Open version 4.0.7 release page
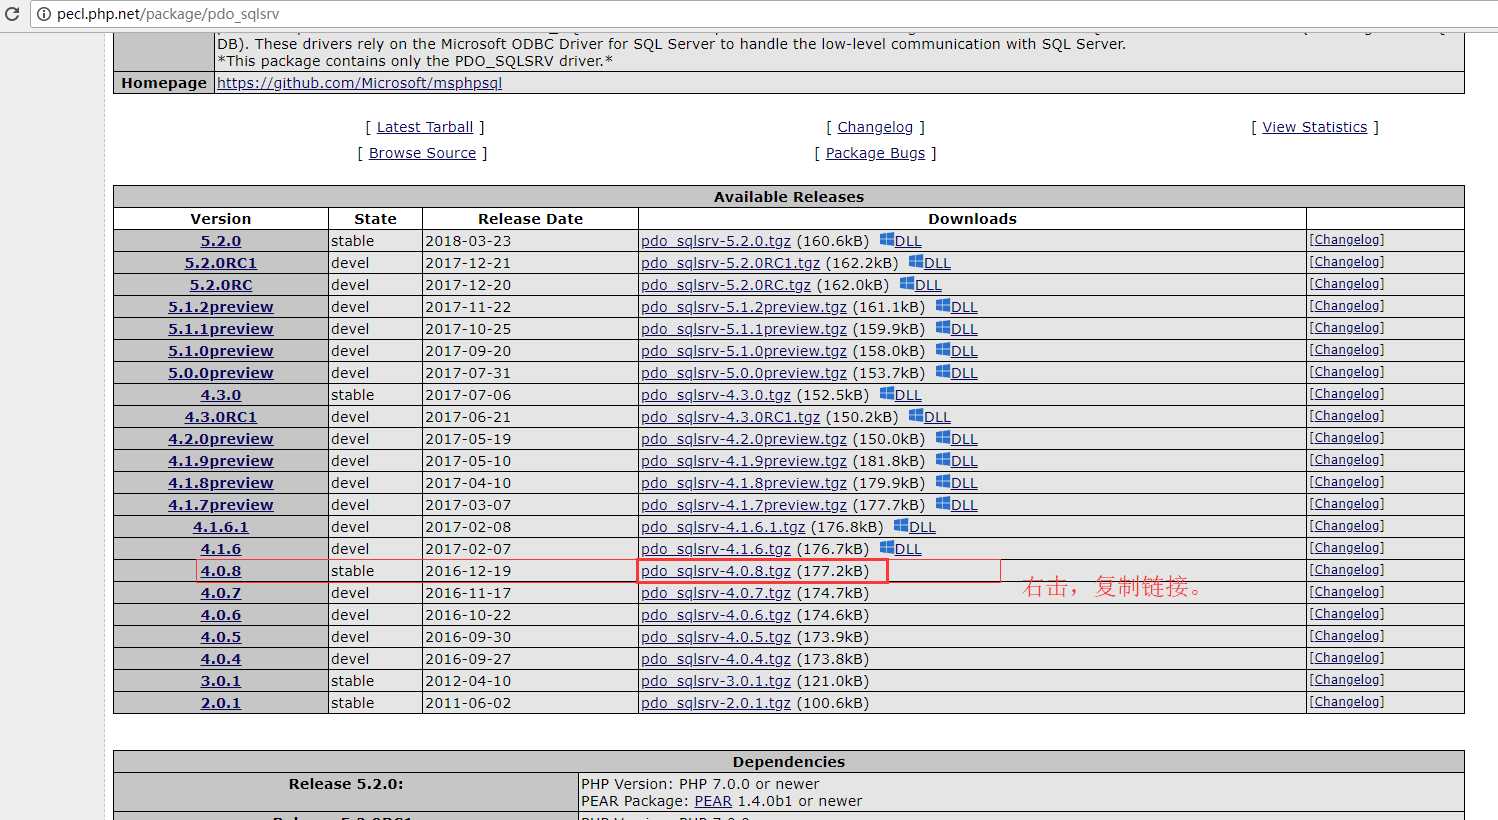Screen dimensions: 1498x820 coord(221,593)
